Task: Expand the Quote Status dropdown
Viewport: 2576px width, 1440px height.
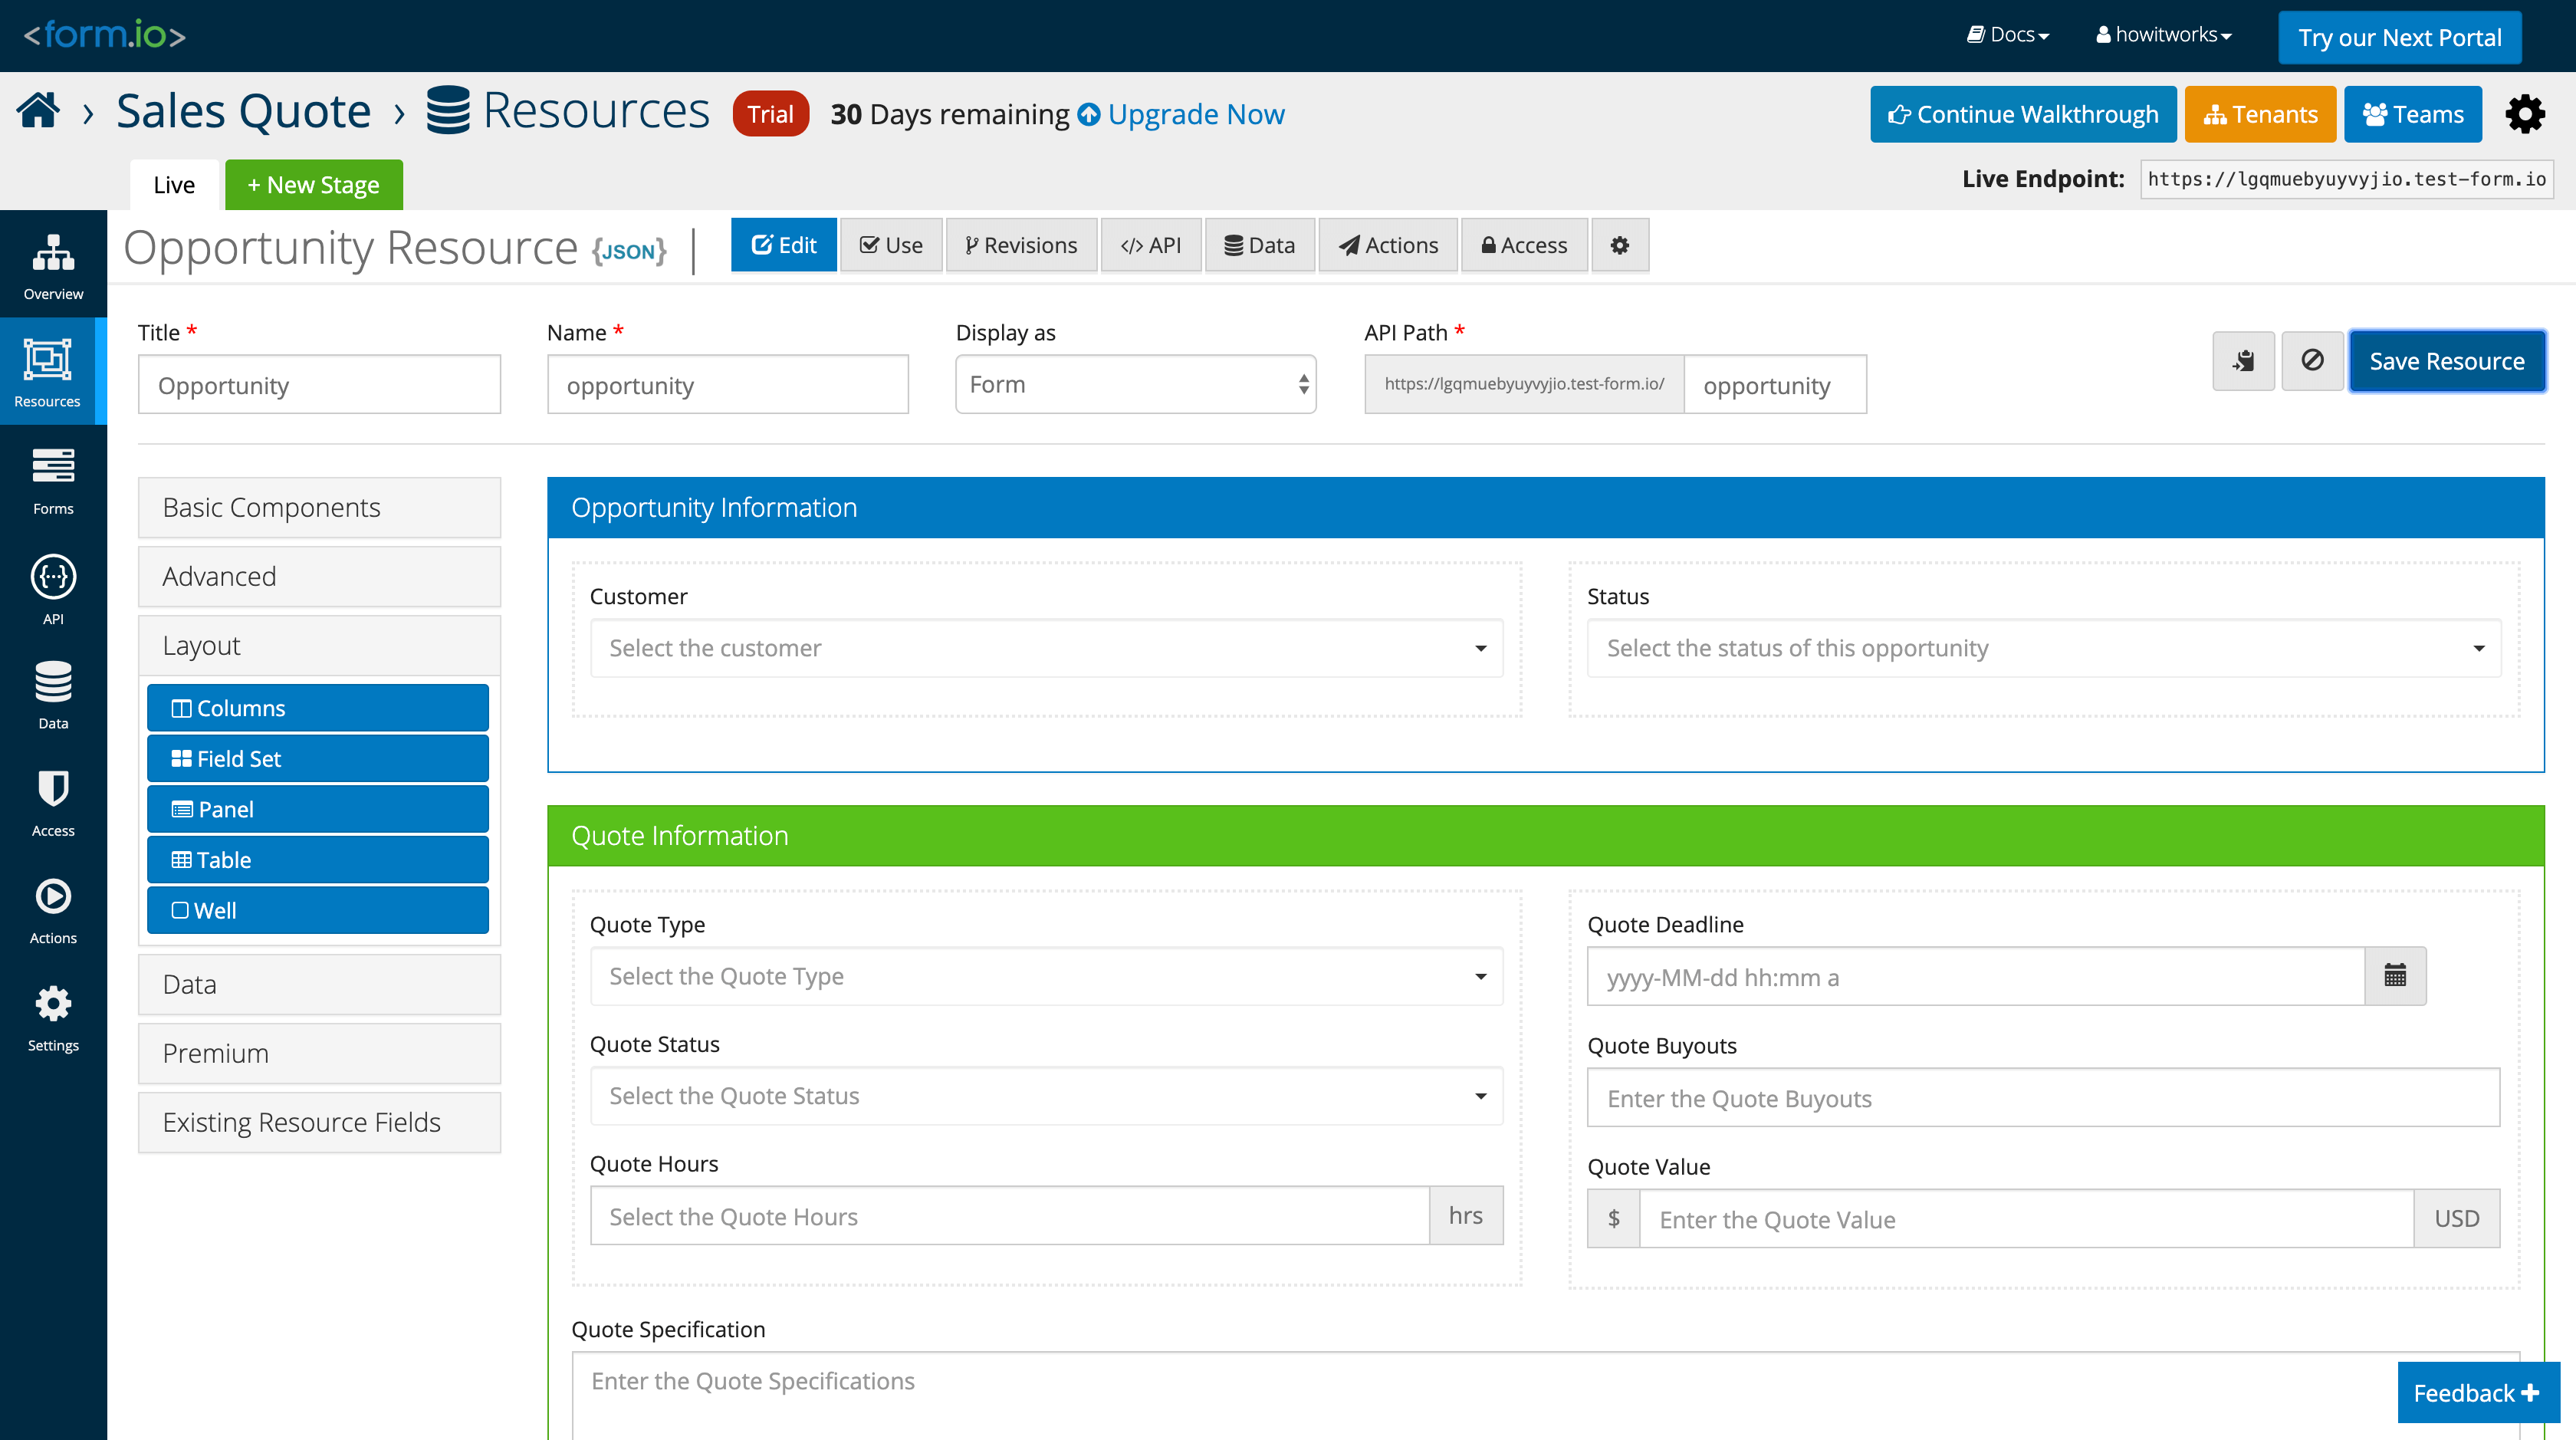Action: pyautogui.click(x=1046, y=1096)
